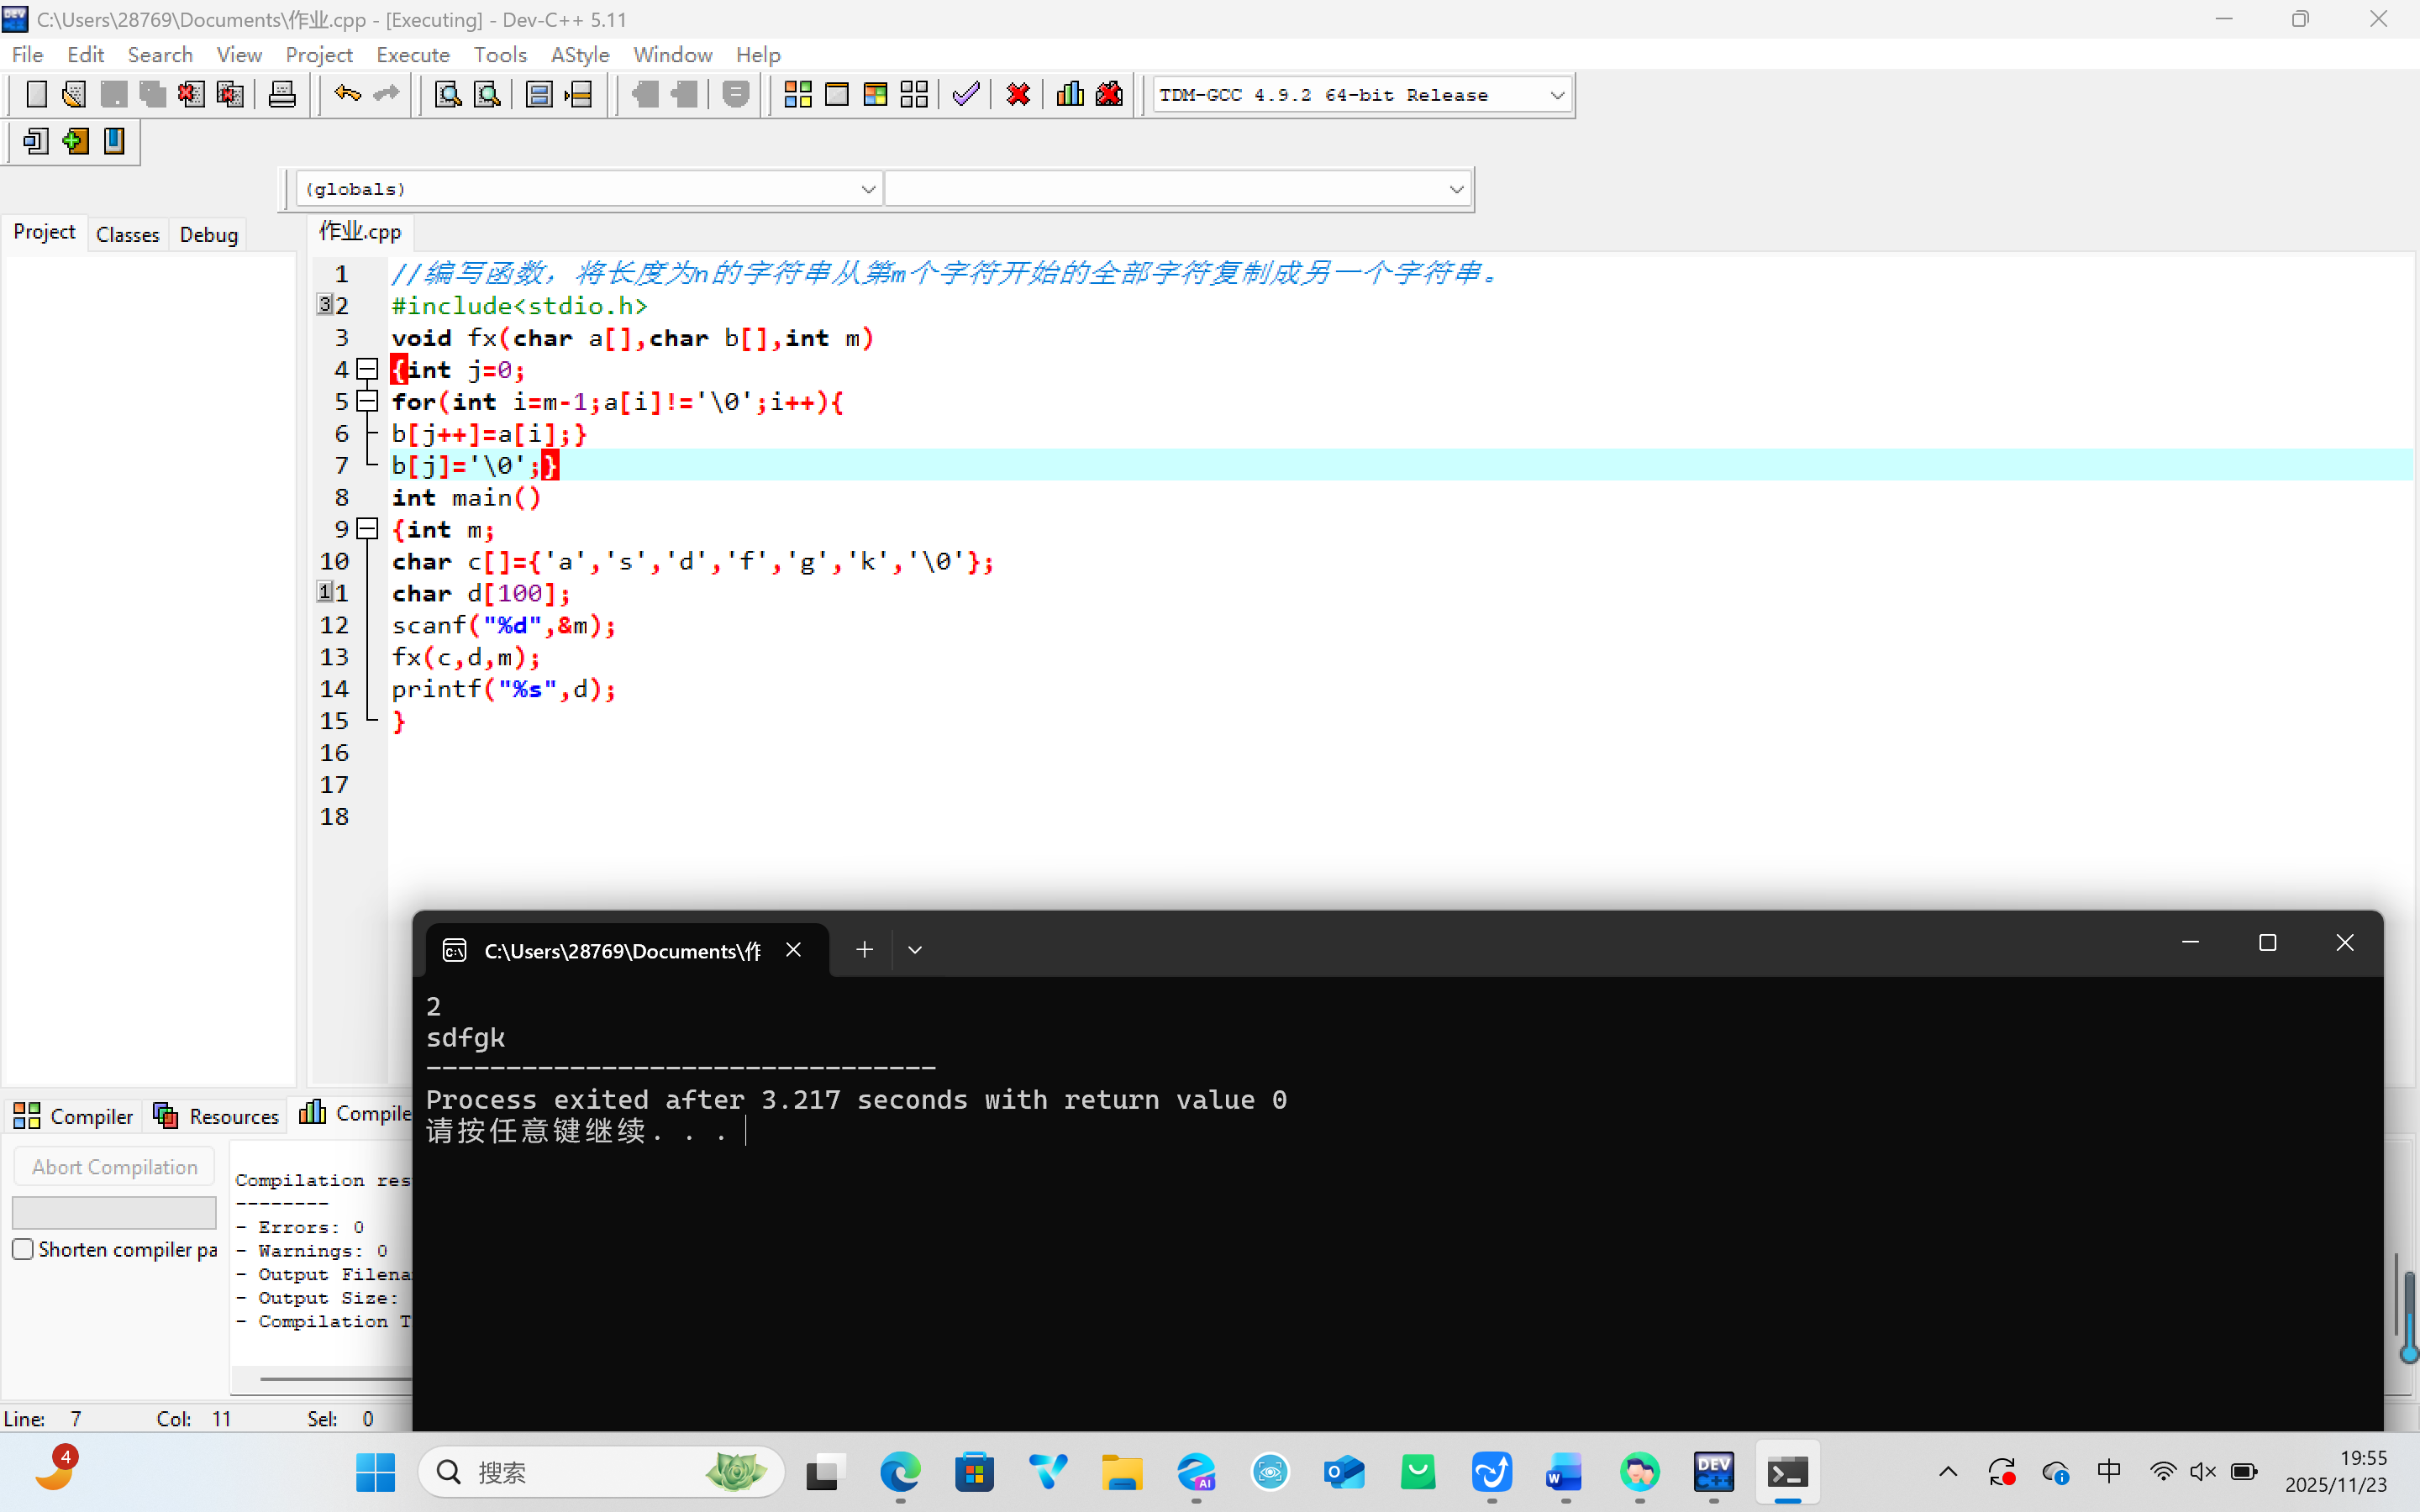Switch to the Classes tab
The height and width of the screenshot is (1512, 2420).
tap(127, 234)
